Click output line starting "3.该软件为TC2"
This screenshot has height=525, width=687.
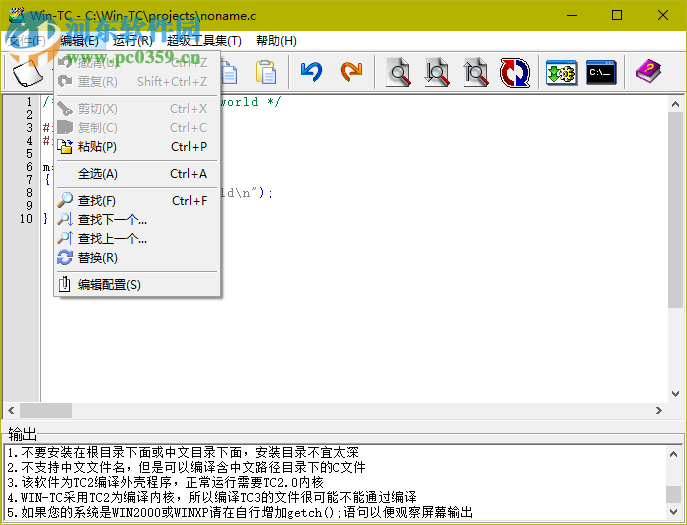click(x=166, y=482)
